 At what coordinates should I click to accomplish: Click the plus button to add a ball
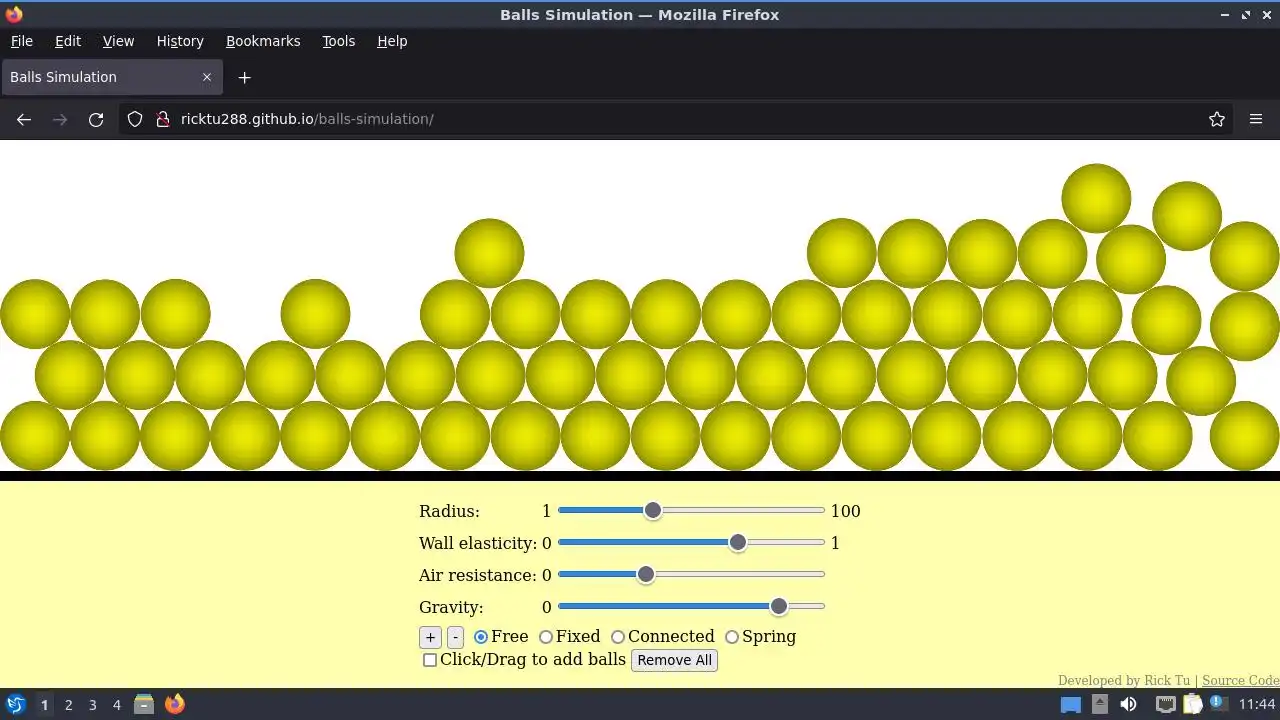pos(430,637)
